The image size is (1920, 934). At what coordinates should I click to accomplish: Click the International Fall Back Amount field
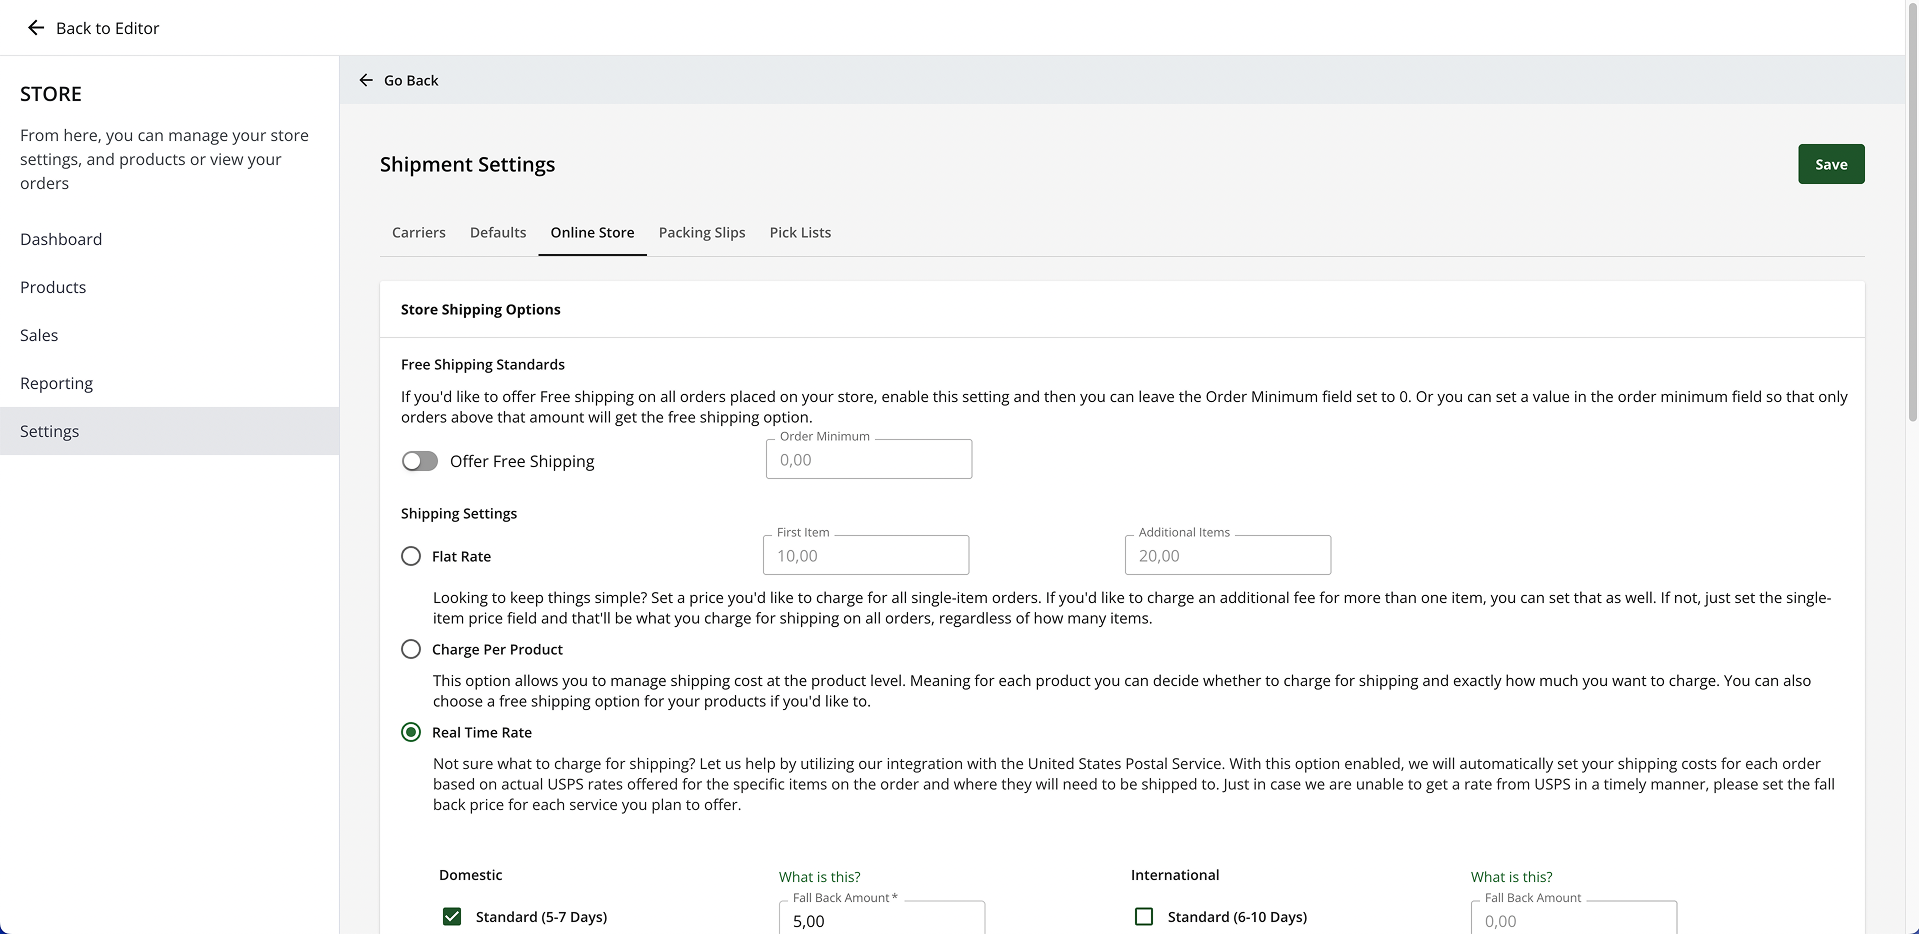click(x=1574, y=918)
